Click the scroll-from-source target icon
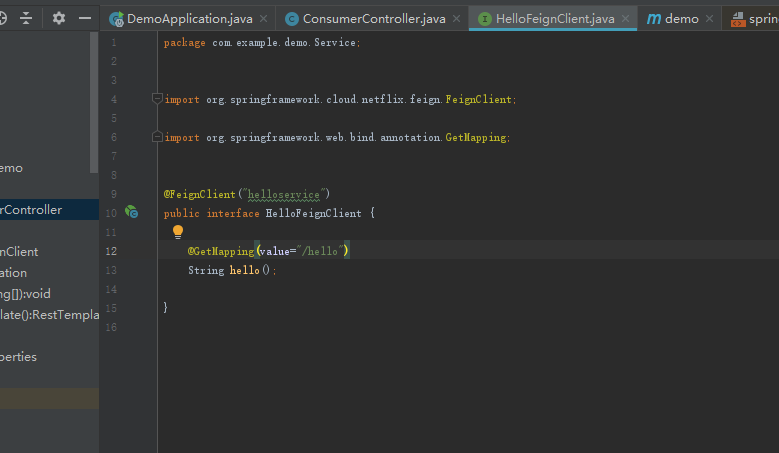 4,18
